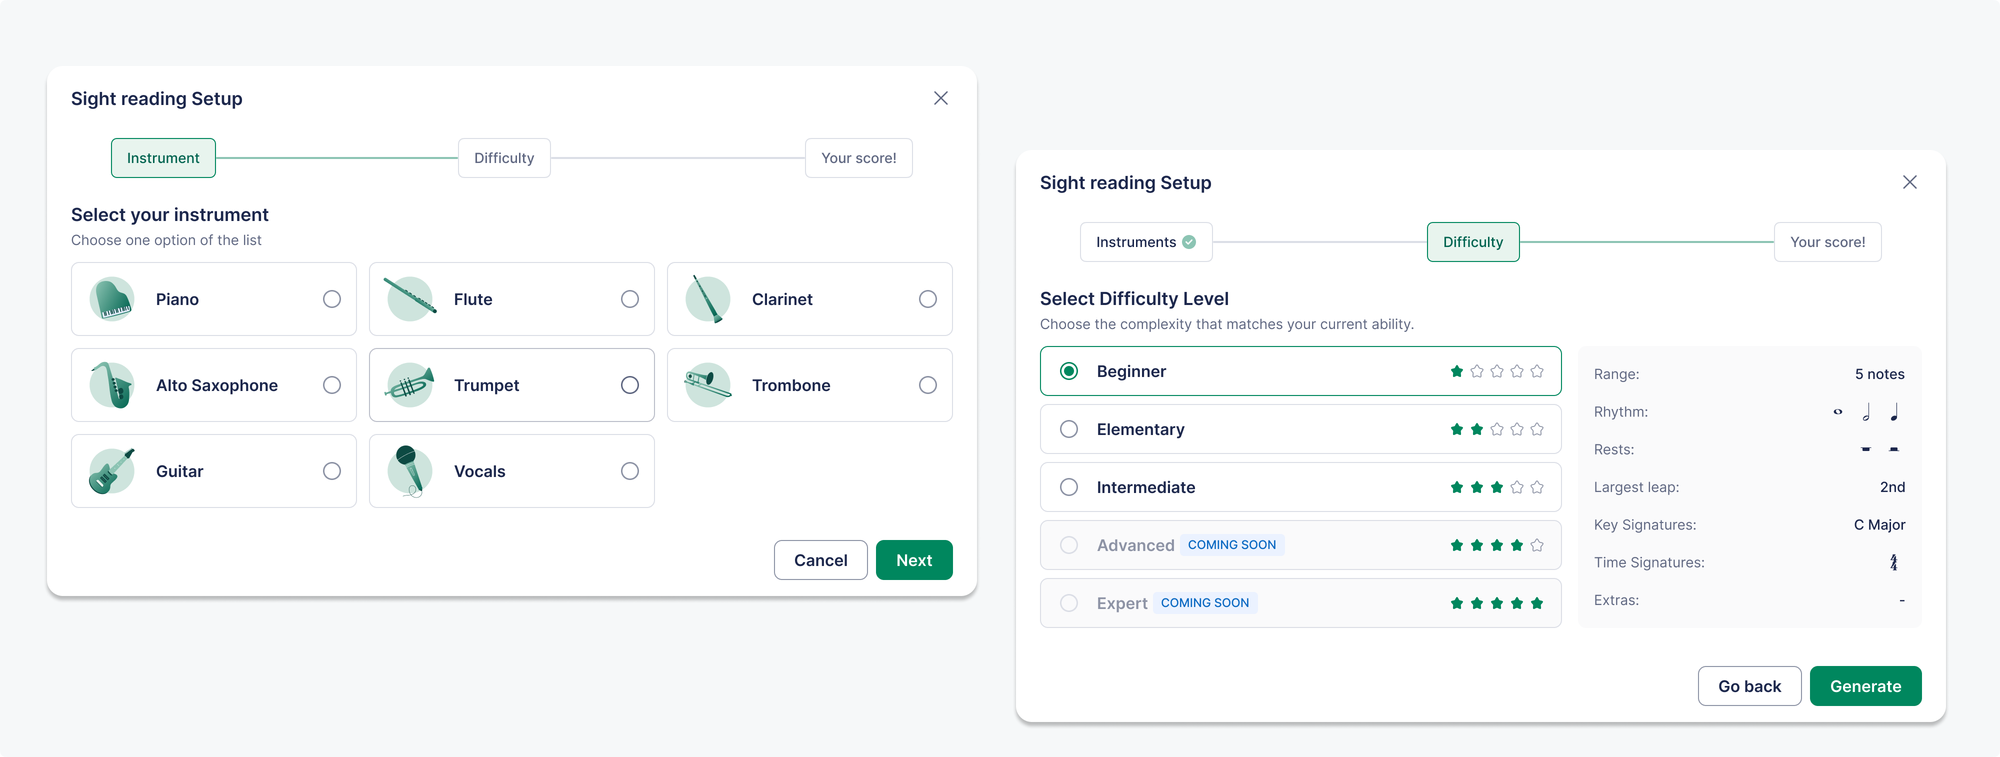Cancel the instrument selection dialog
Image resolution: width=2000 pixels, height=757 pixels.
[820, 560]
